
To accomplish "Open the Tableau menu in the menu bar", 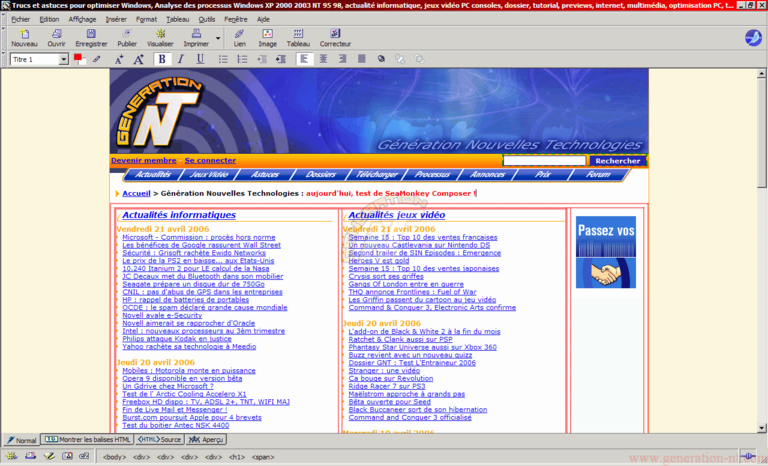I will pos(177,19).
